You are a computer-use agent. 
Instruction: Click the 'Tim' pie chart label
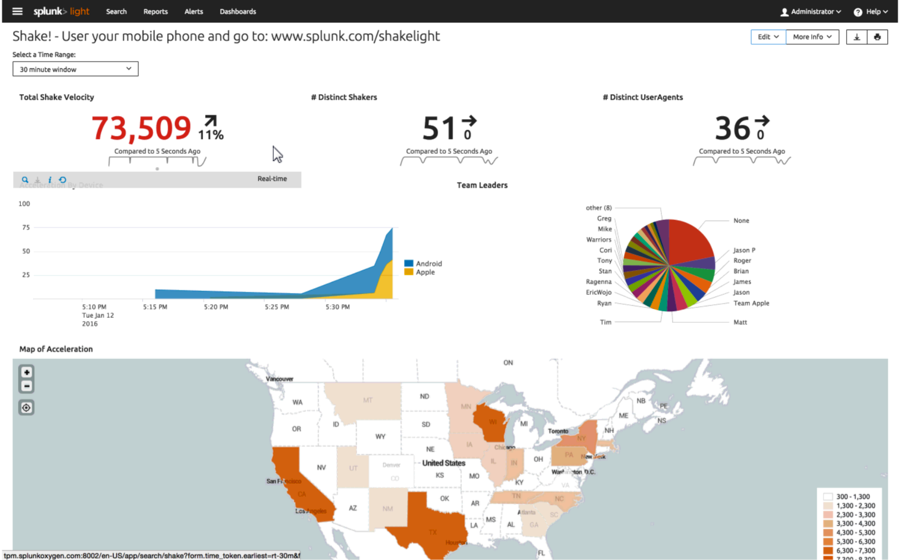(x=606, y=322)
